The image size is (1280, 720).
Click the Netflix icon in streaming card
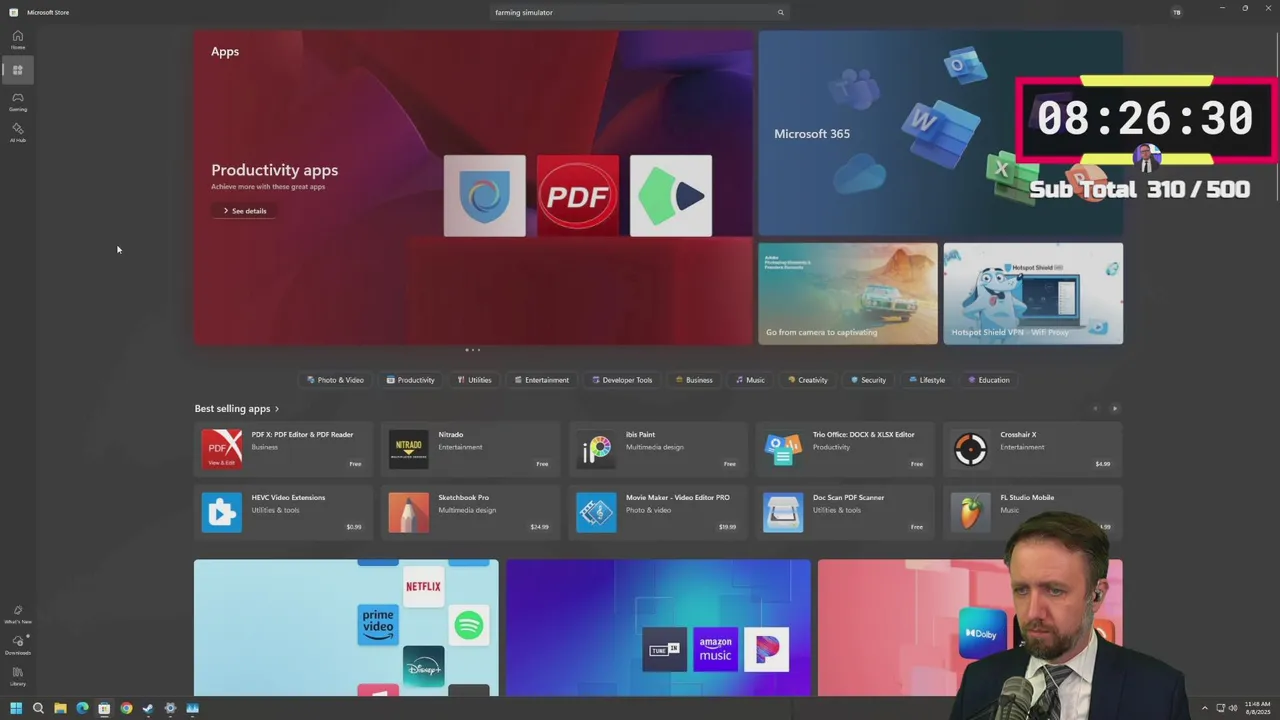[x=423, y=587]
